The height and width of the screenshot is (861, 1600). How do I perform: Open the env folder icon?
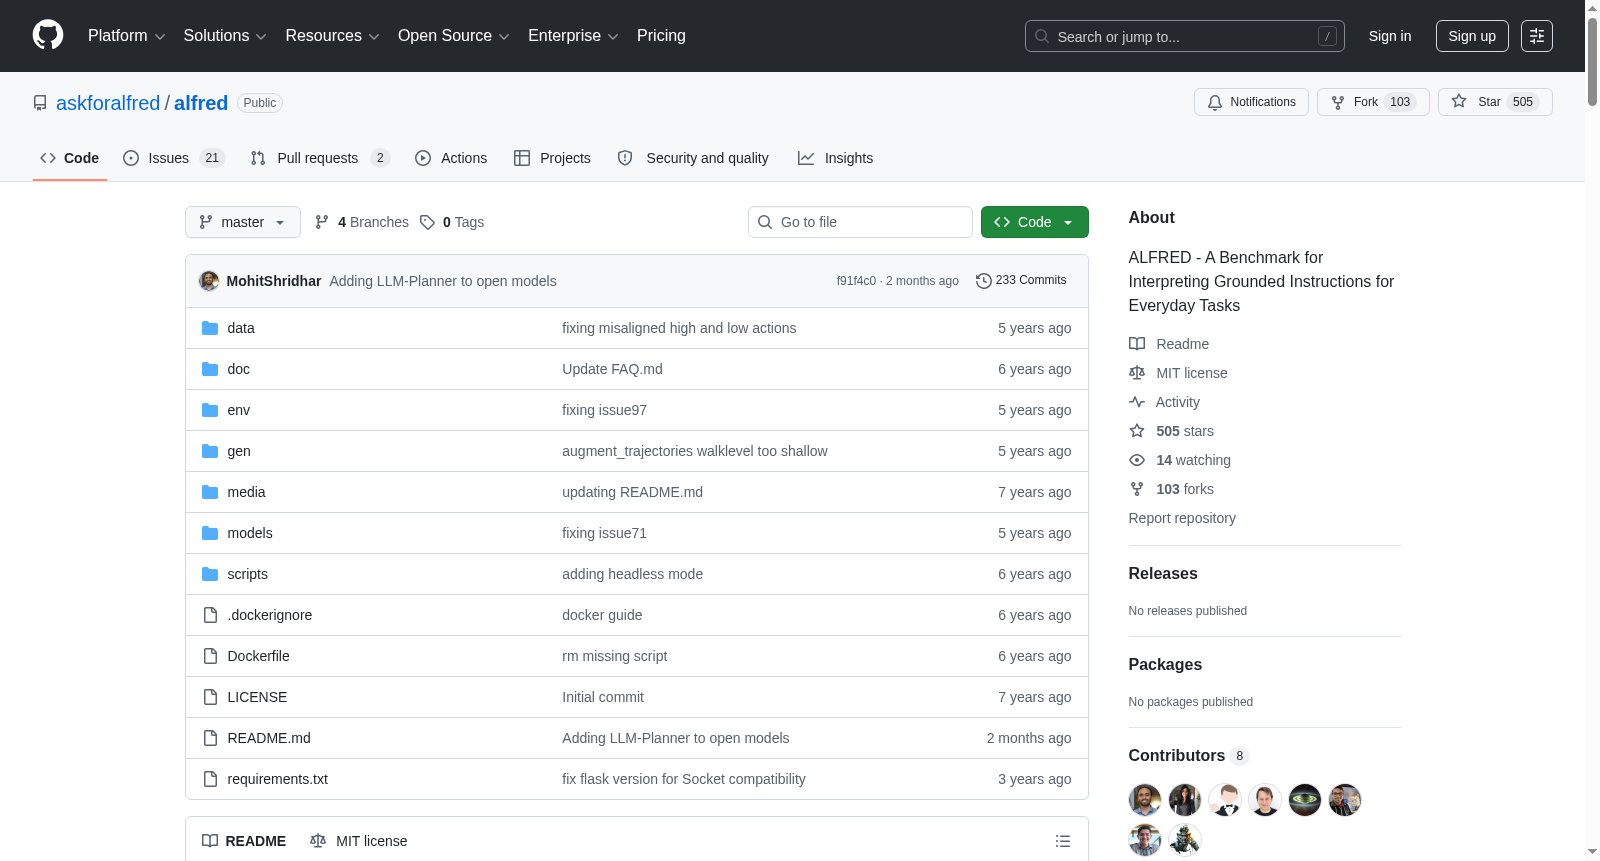pos(210,410)
